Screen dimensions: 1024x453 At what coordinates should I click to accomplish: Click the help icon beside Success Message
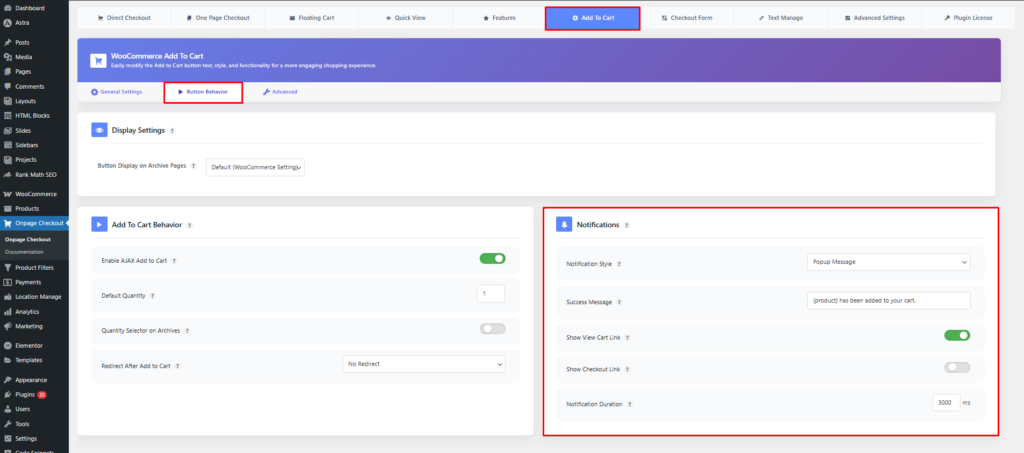click(x=620, y=301)
